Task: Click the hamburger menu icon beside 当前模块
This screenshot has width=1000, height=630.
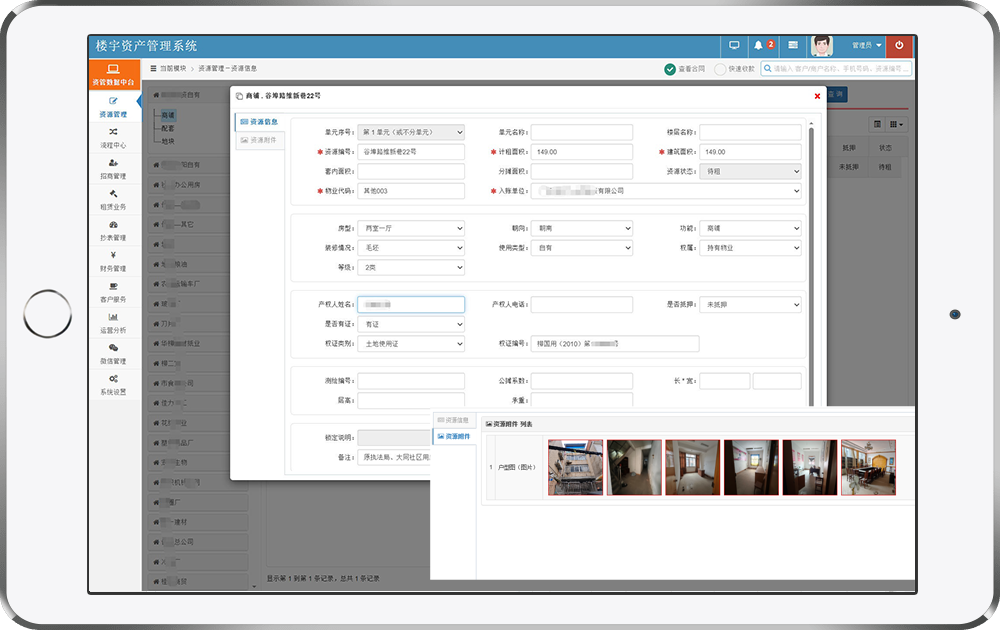Action: 153,68
